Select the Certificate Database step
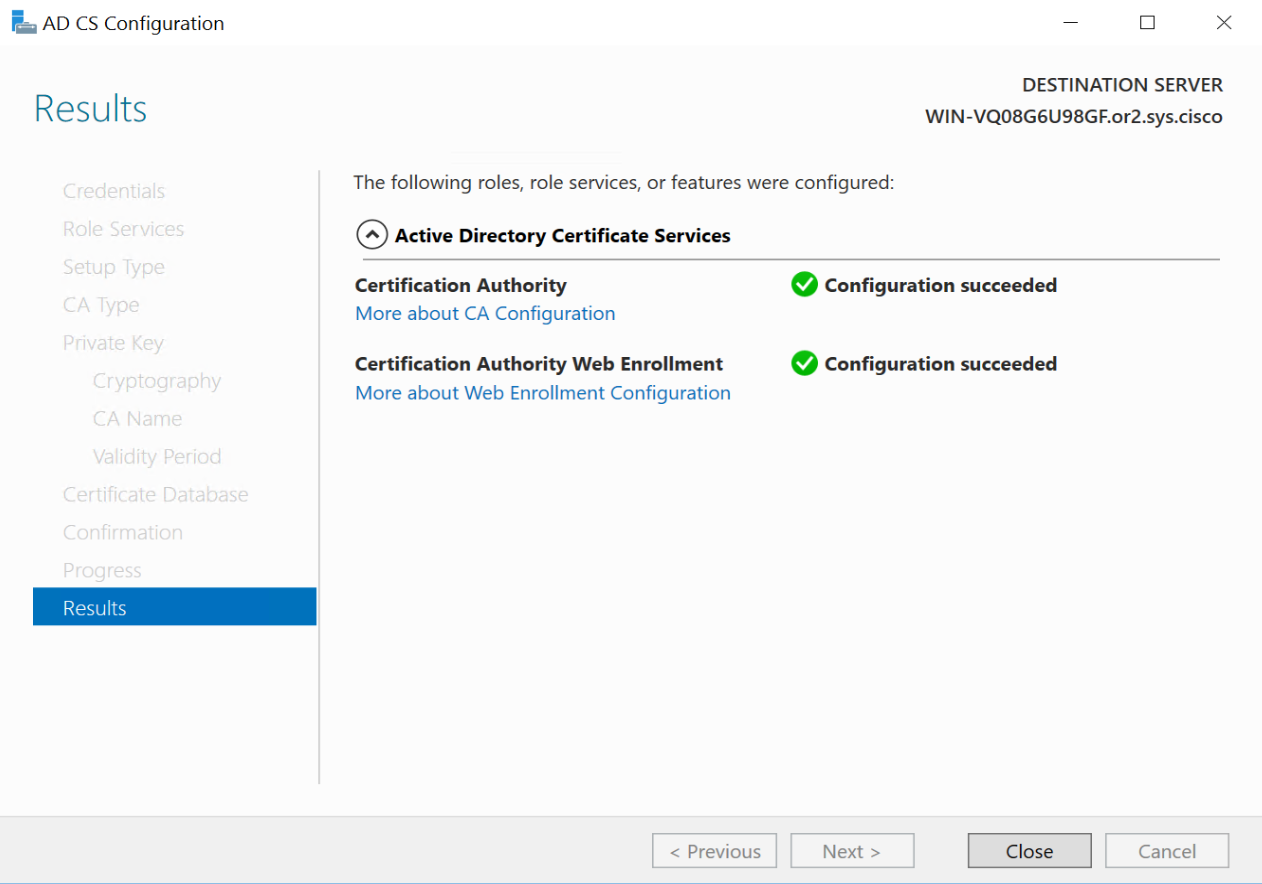 (155, 495)
